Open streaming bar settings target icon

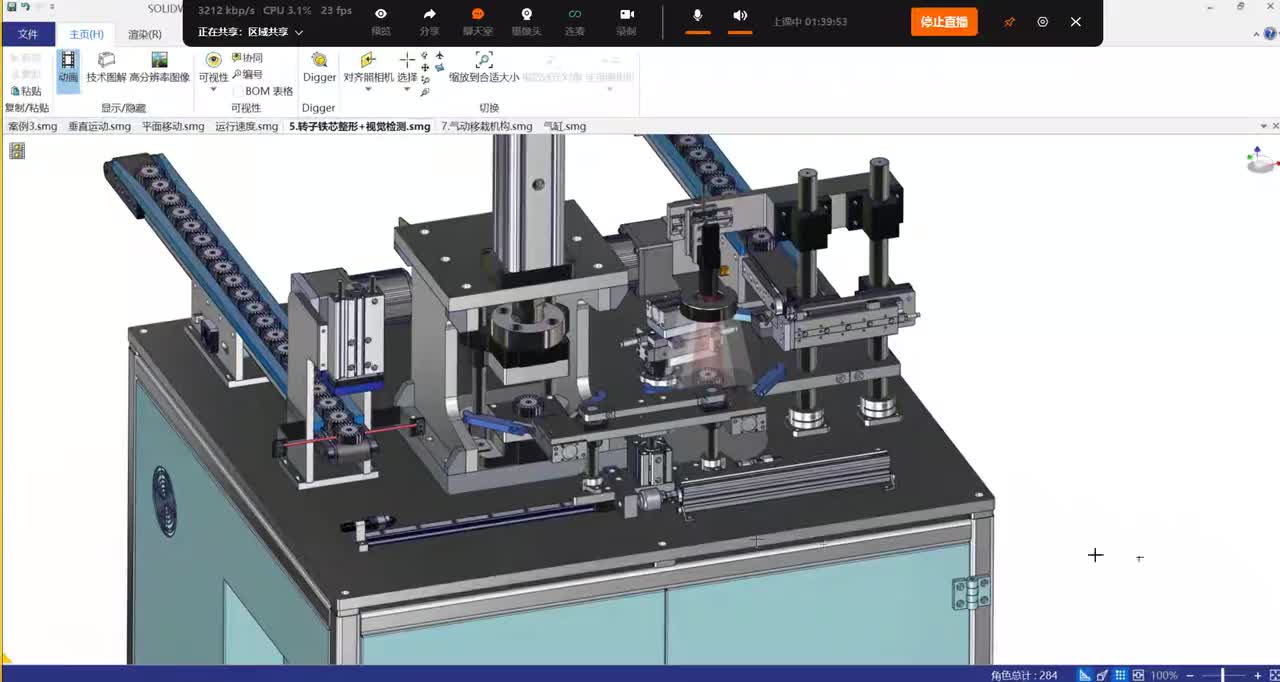tap(1042, 22)
